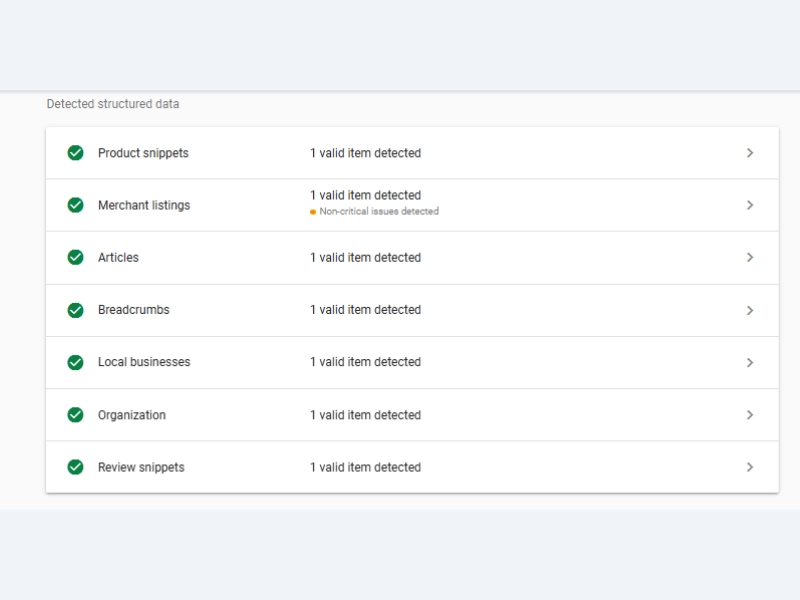Open Local businesses details via the chevron
800x600 pixels.
(750, 362)
